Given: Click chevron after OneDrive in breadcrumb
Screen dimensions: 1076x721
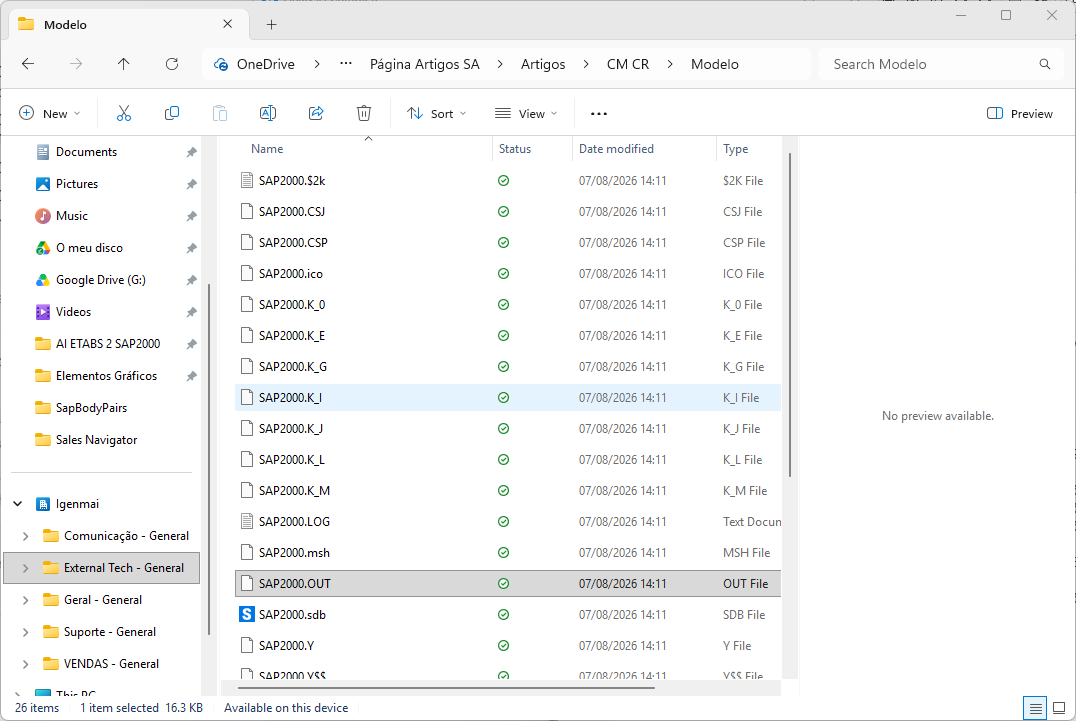Looking at the screenshot, I should pyautogui.click(x=317, y=64).
